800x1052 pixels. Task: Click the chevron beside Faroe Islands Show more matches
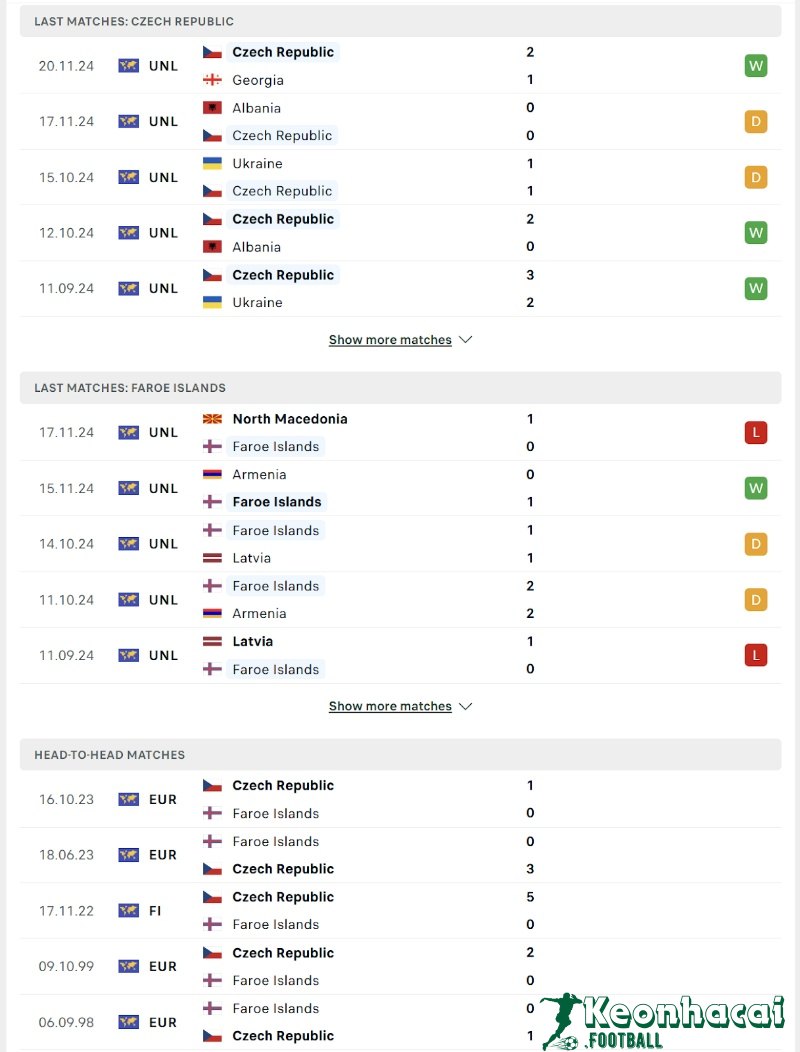[465, 706]
